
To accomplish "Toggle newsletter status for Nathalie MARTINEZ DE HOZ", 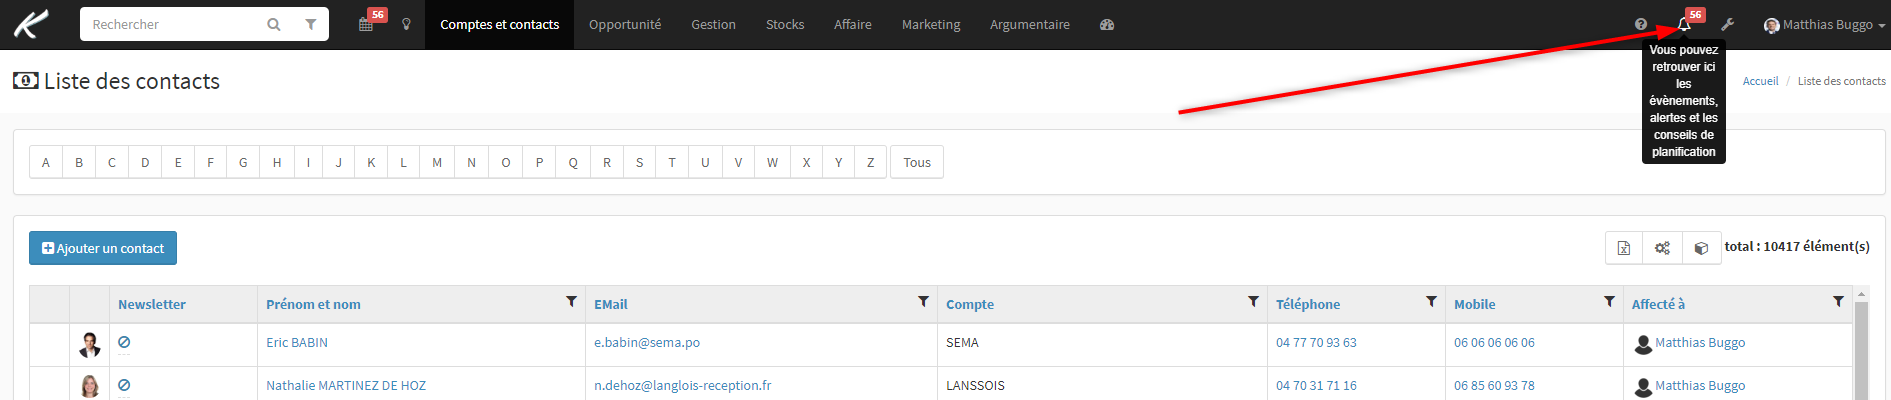I will point(124,385).
